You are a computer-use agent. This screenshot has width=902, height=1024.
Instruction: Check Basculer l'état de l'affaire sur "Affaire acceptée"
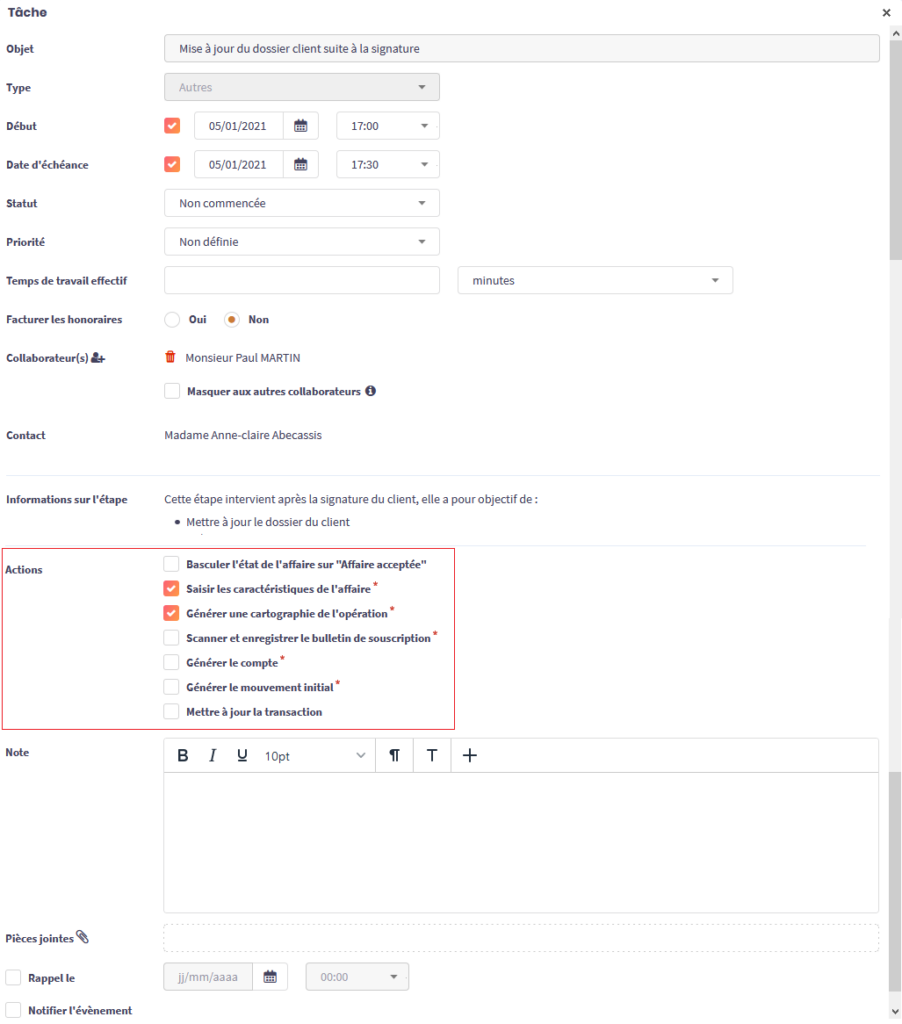tap(172, 564)
